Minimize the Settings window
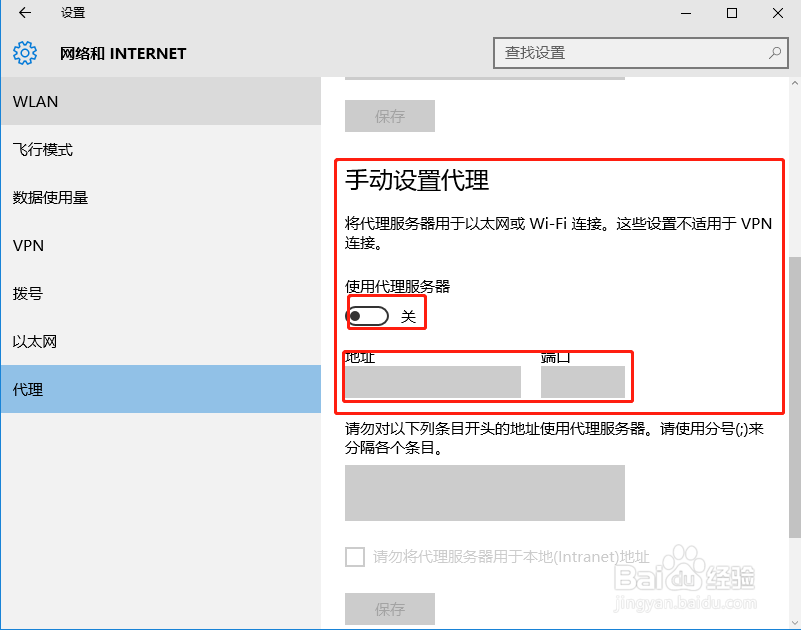Screen dimensions: 801x630 click(x=686, y=13)
